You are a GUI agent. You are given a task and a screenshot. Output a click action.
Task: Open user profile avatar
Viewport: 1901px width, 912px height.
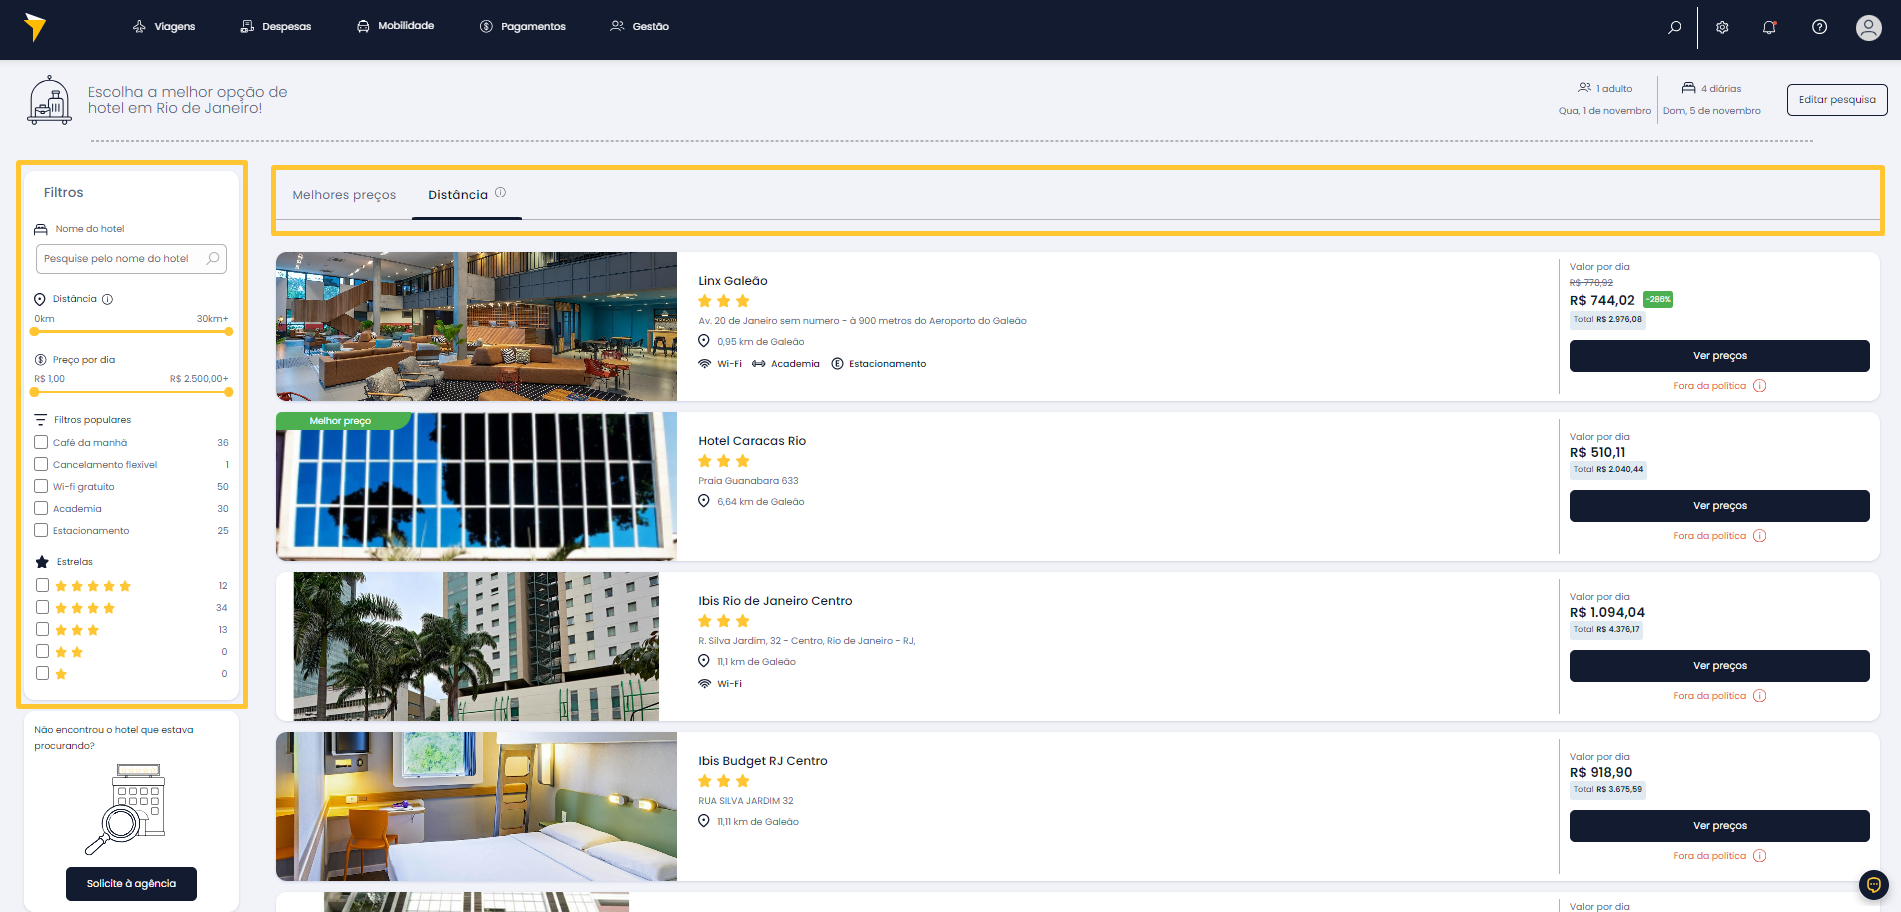pyautogui.click(x=1868, y=27)
